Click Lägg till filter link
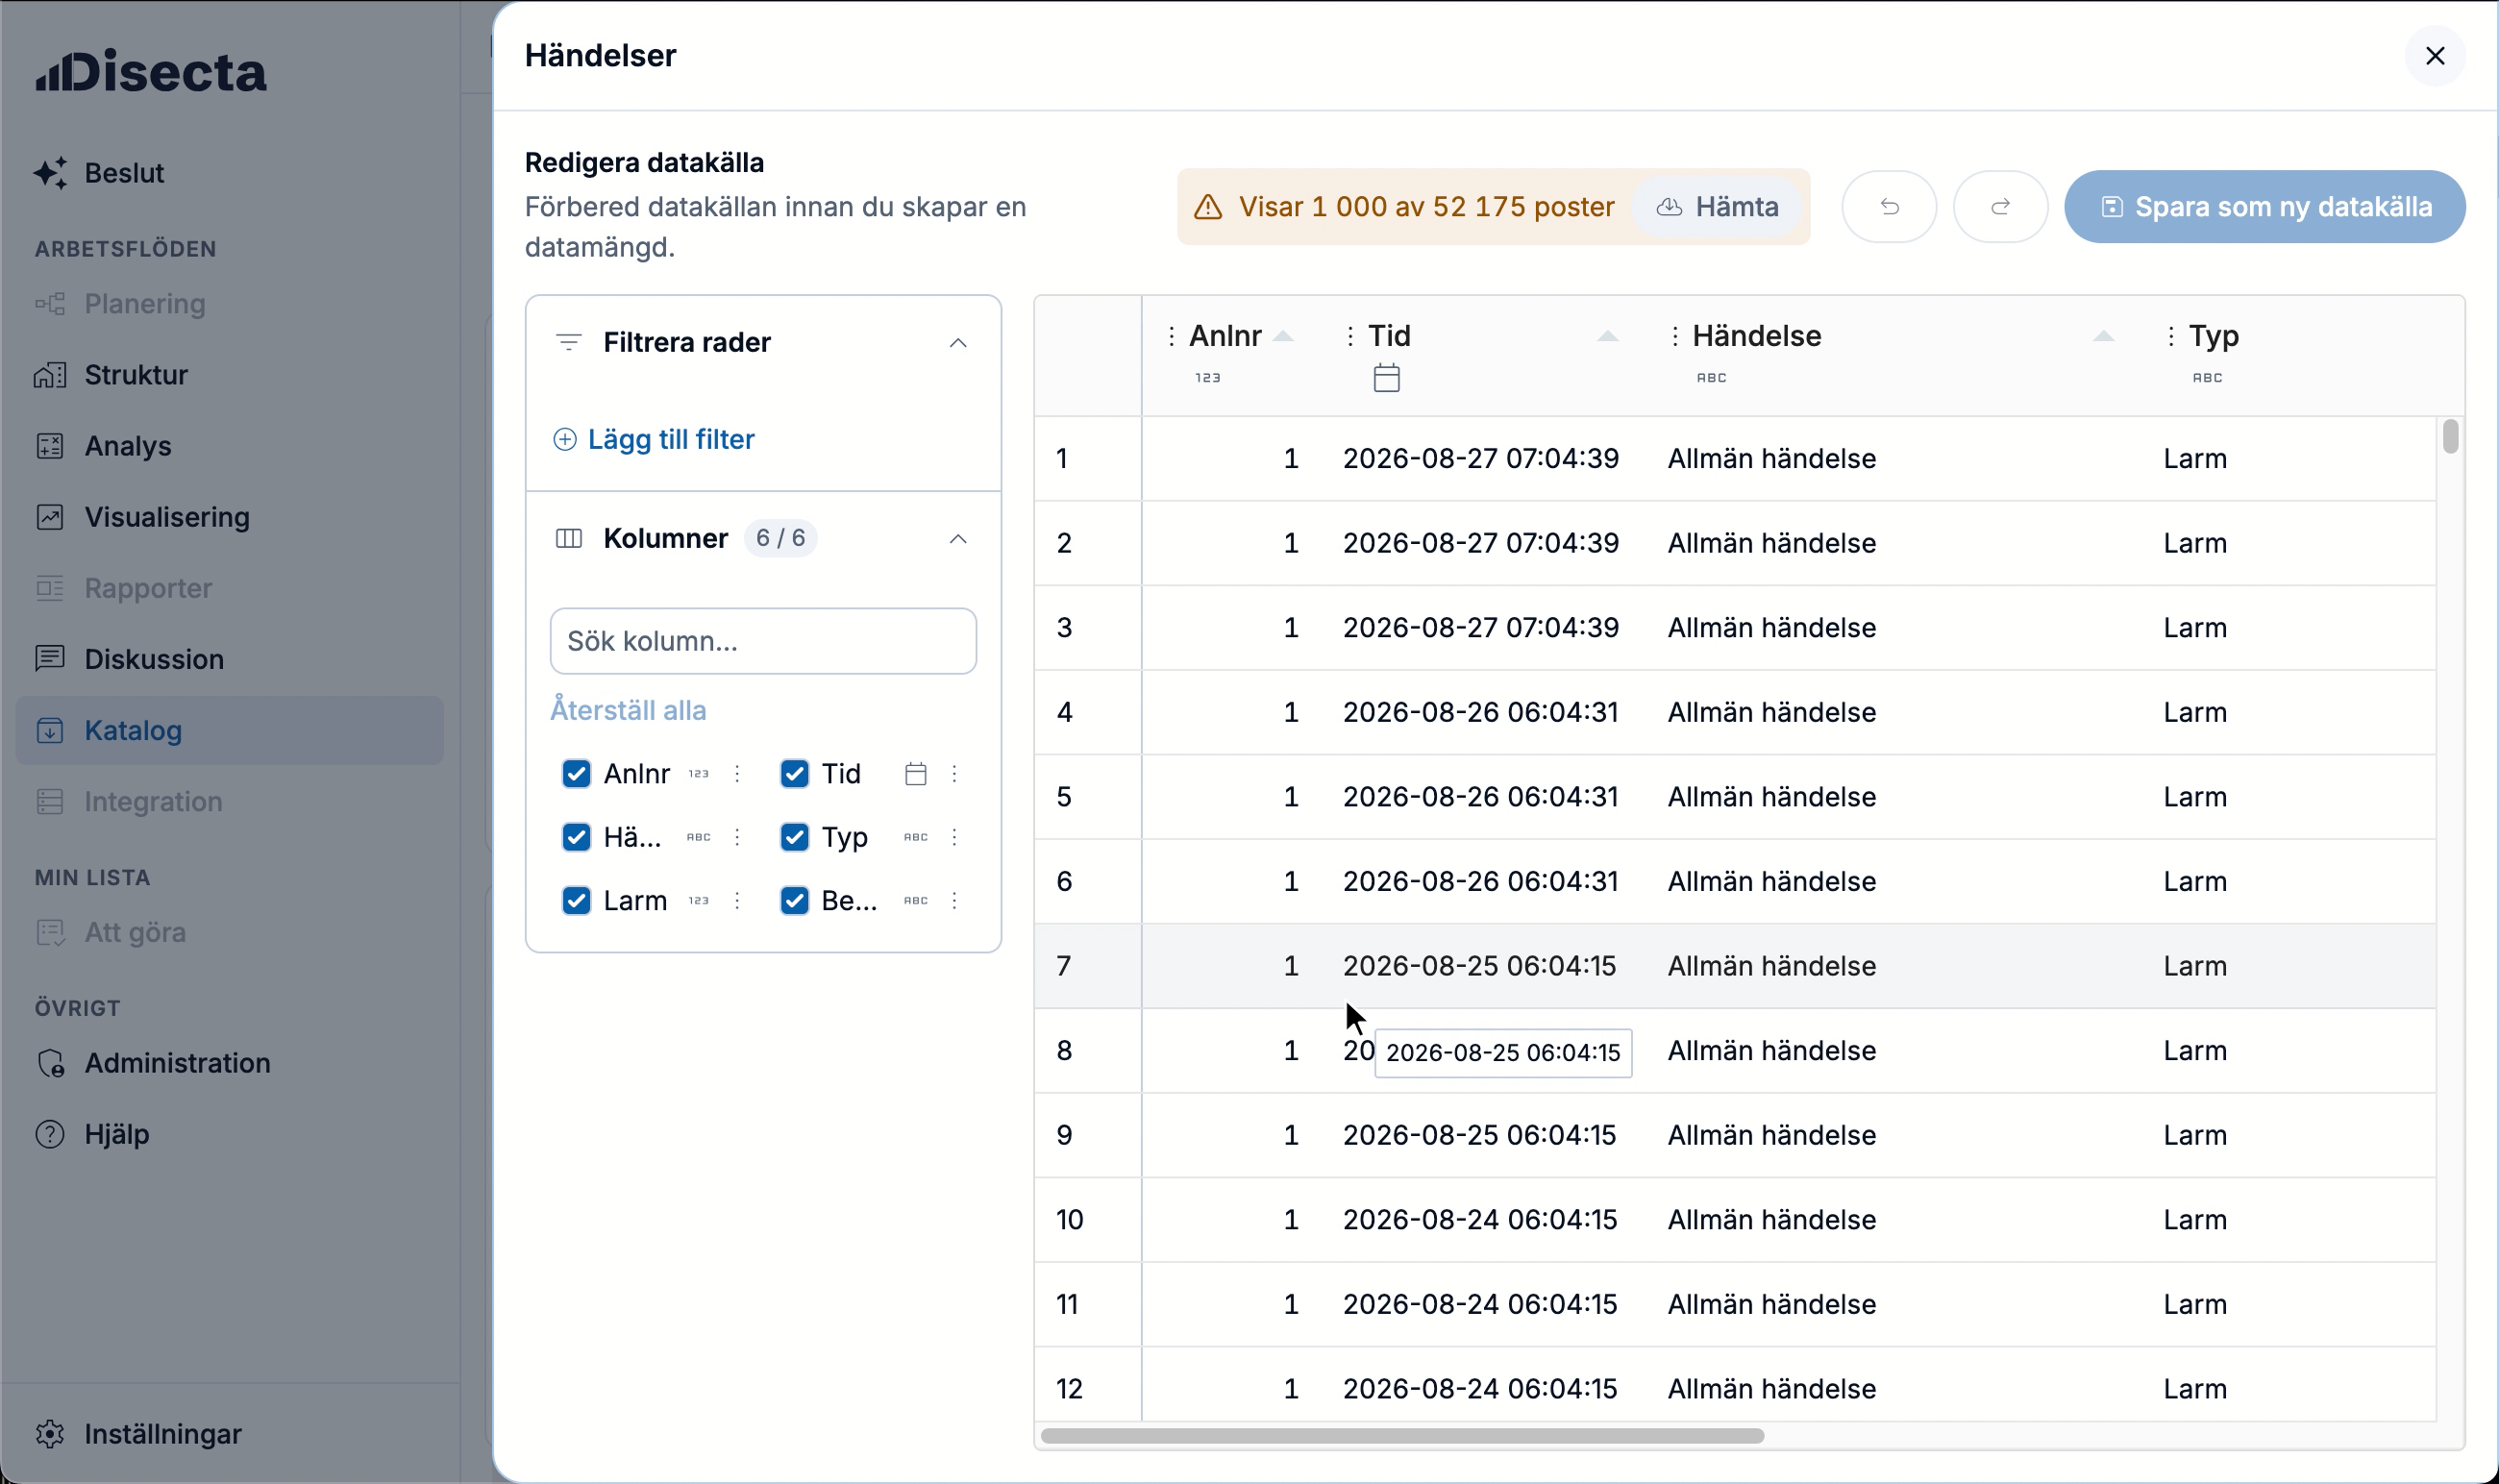2499x1484 pixels. (654, 439)
